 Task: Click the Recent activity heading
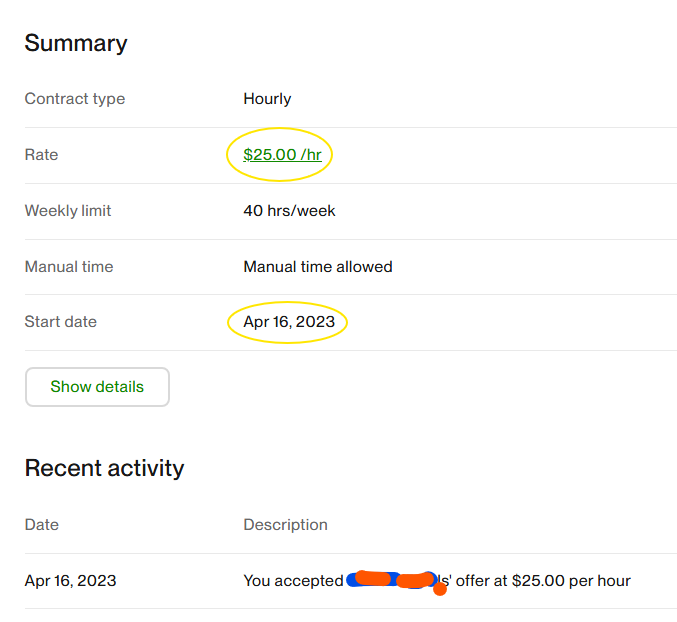pyautogui.click(x=104, y=468)
